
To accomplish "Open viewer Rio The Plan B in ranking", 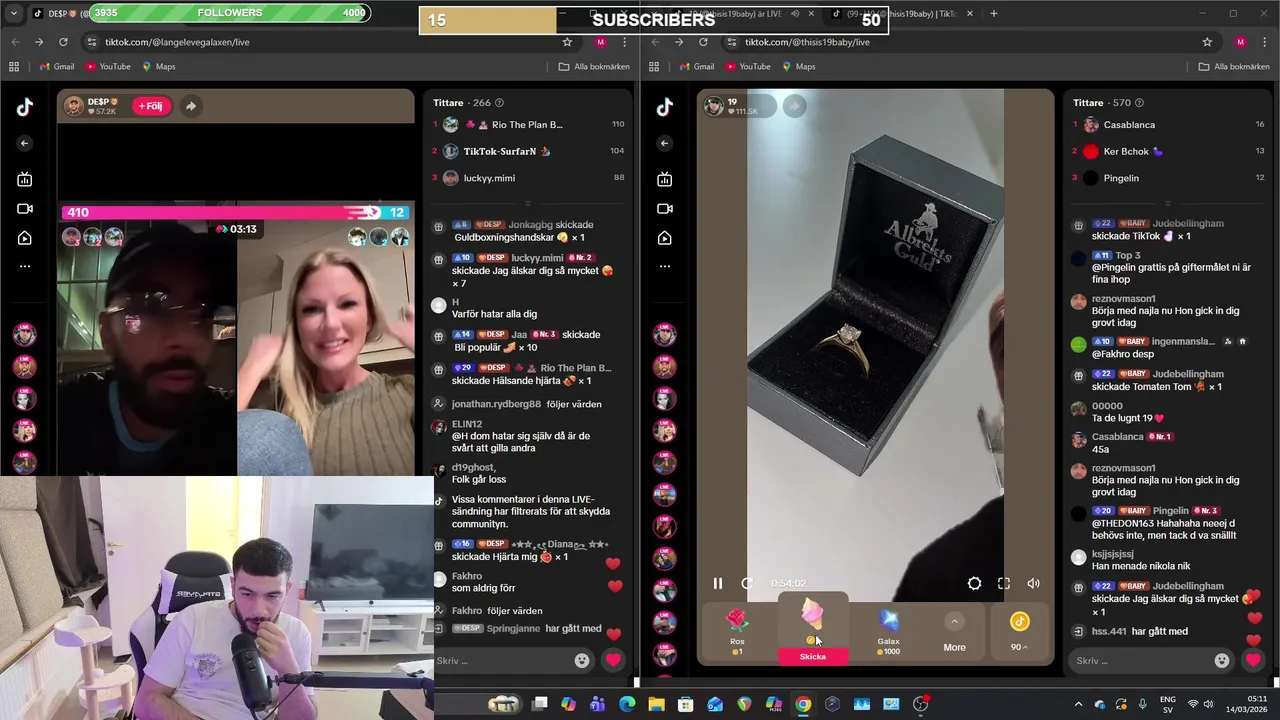I will [527, 124].
